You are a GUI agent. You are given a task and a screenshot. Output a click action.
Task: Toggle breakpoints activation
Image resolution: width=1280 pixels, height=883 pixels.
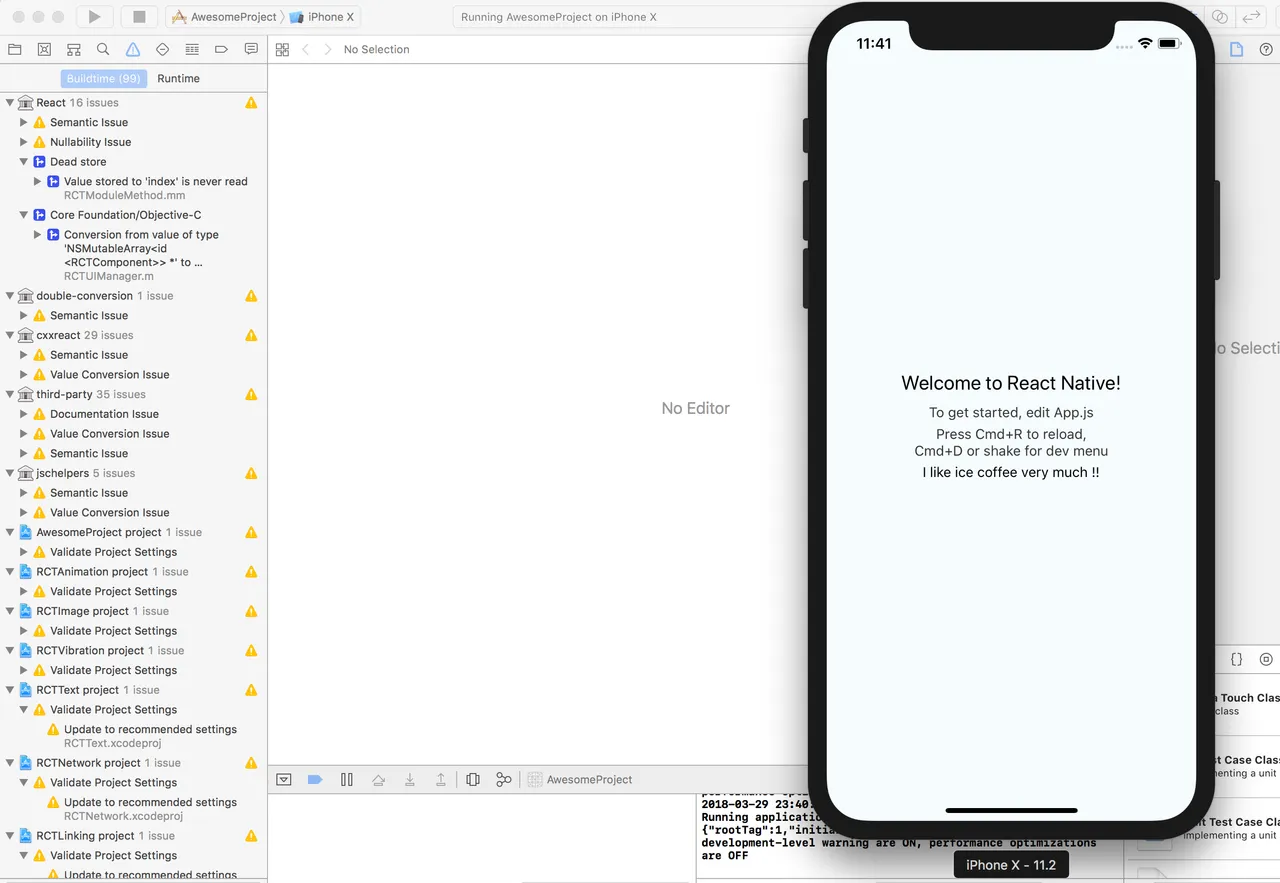click(315, 779)
